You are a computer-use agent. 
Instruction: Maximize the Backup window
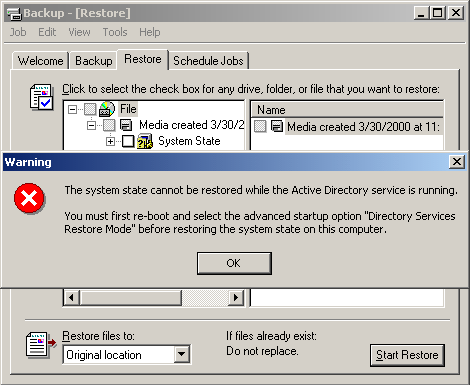437,13
